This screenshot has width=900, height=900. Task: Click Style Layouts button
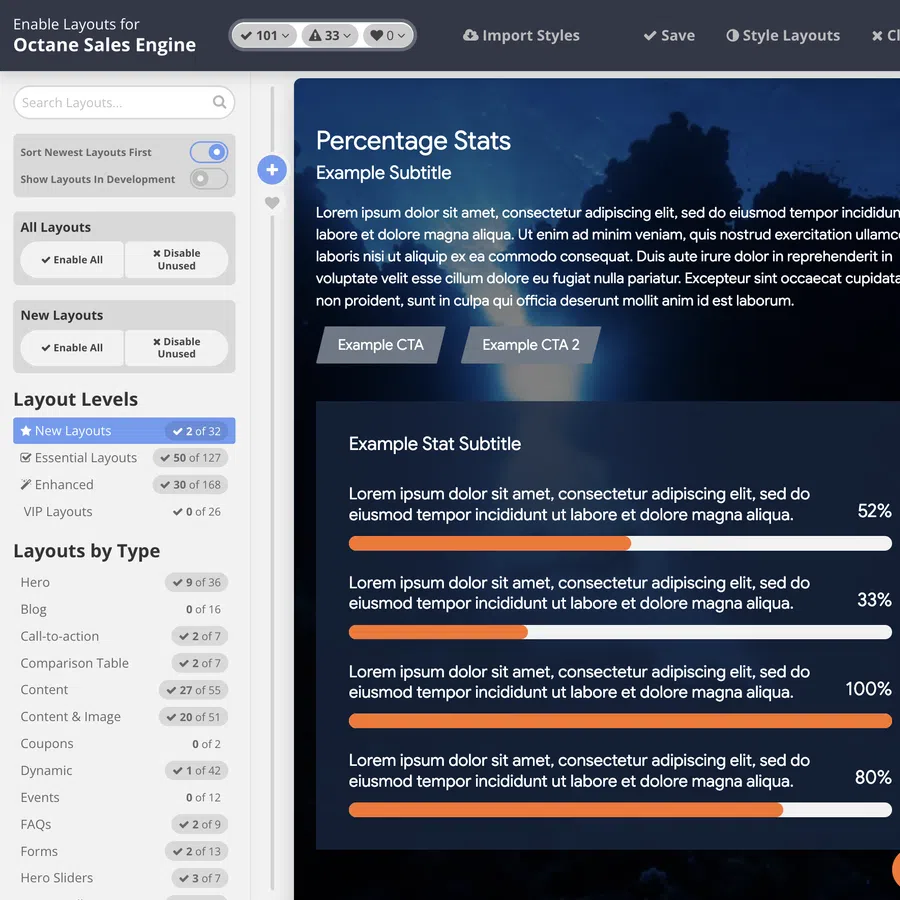coord(783,36)
